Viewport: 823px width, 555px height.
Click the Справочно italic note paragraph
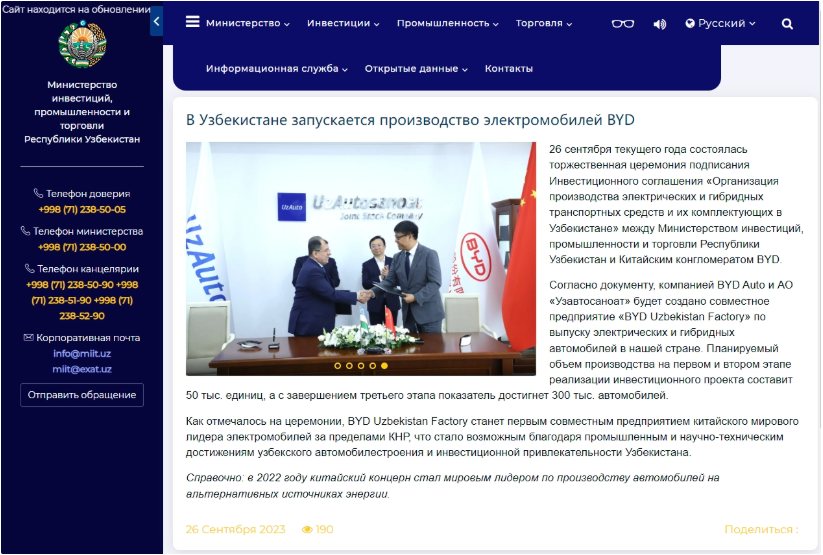(452, 486)
